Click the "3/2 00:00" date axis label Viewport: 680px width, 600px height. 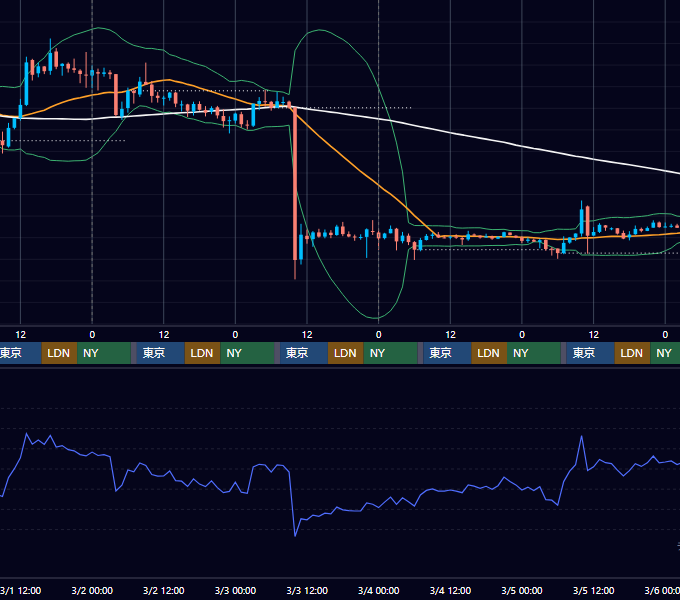click(x=92, y=590)
